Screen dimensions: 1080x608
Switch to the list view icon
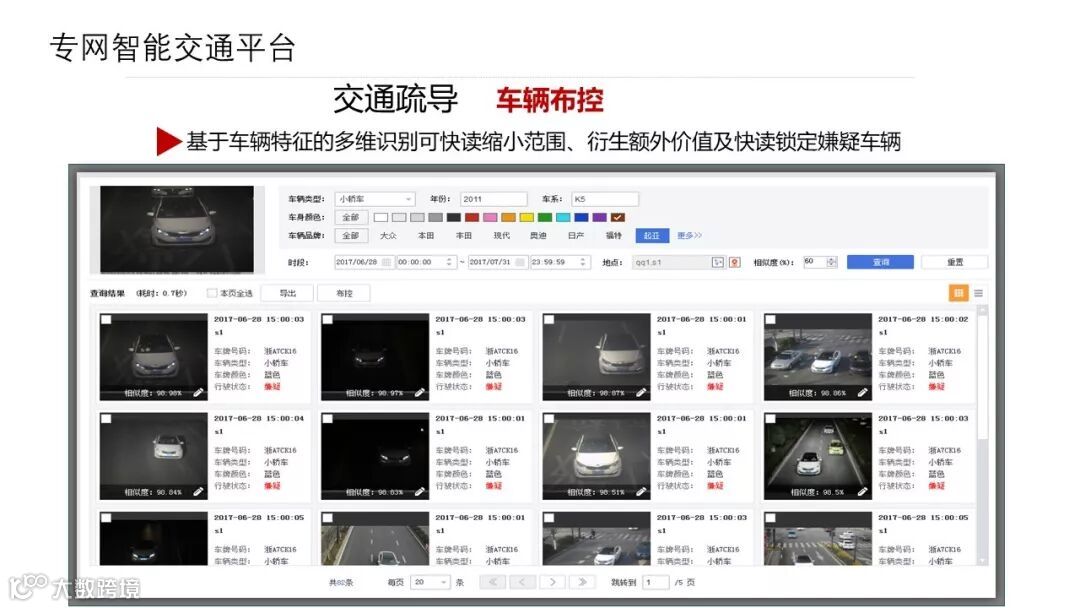[978, 293]
